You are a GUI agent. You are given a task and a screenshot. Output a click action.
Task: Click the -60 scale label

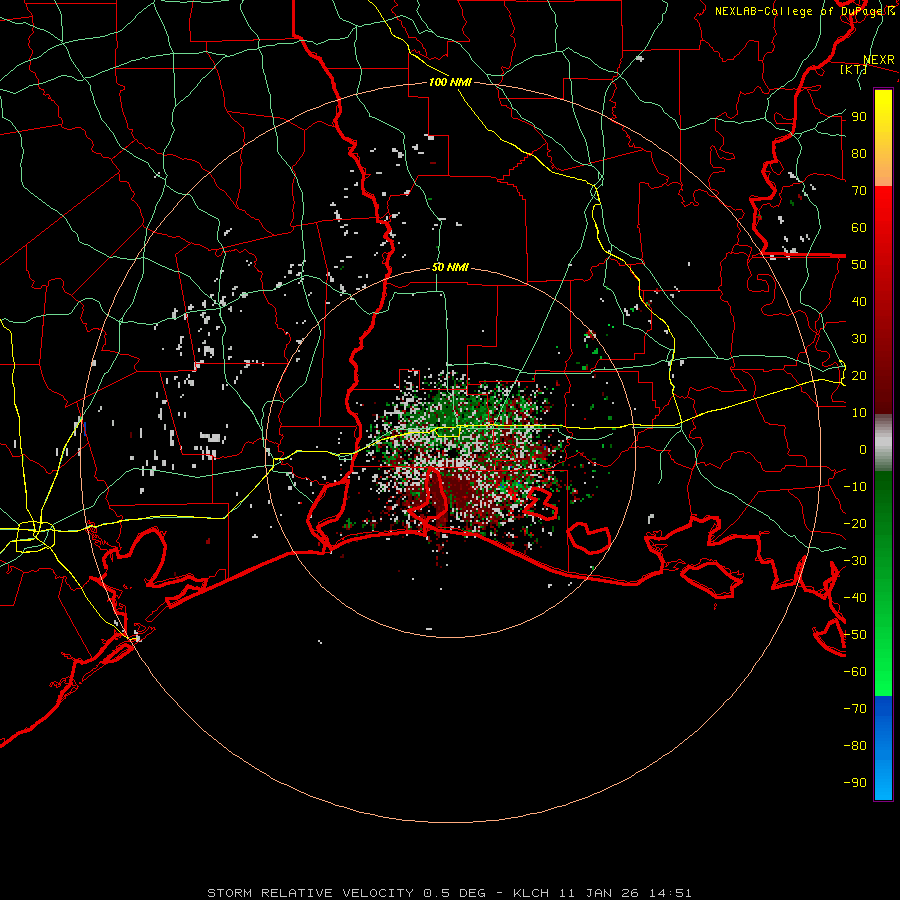(855, 672)
